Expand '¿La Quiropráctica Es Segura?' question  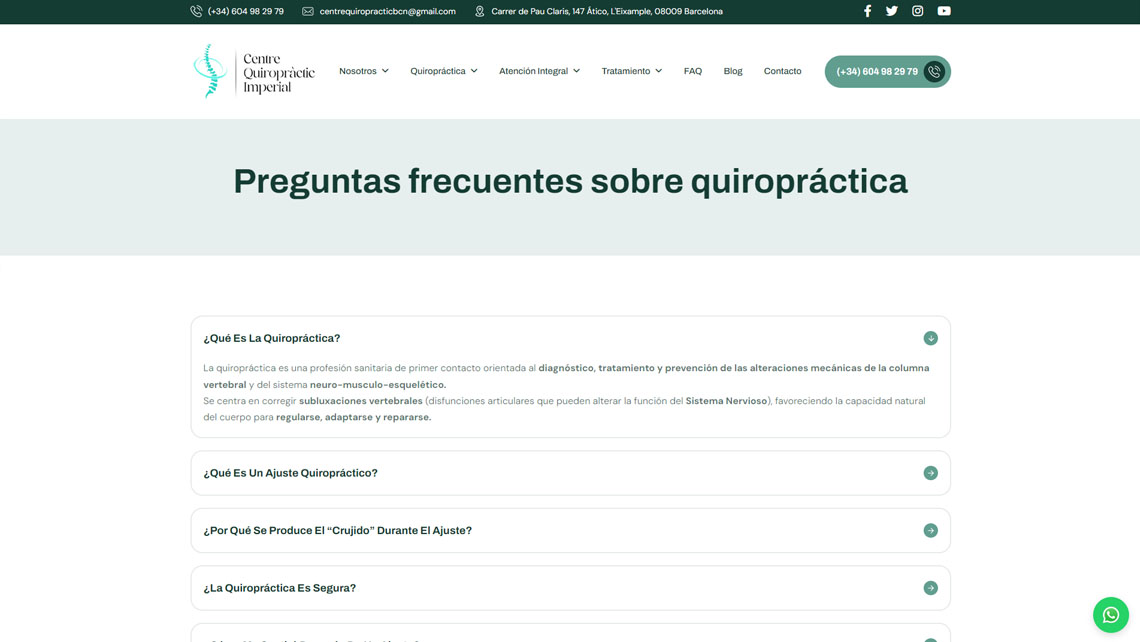pos(930,588)
